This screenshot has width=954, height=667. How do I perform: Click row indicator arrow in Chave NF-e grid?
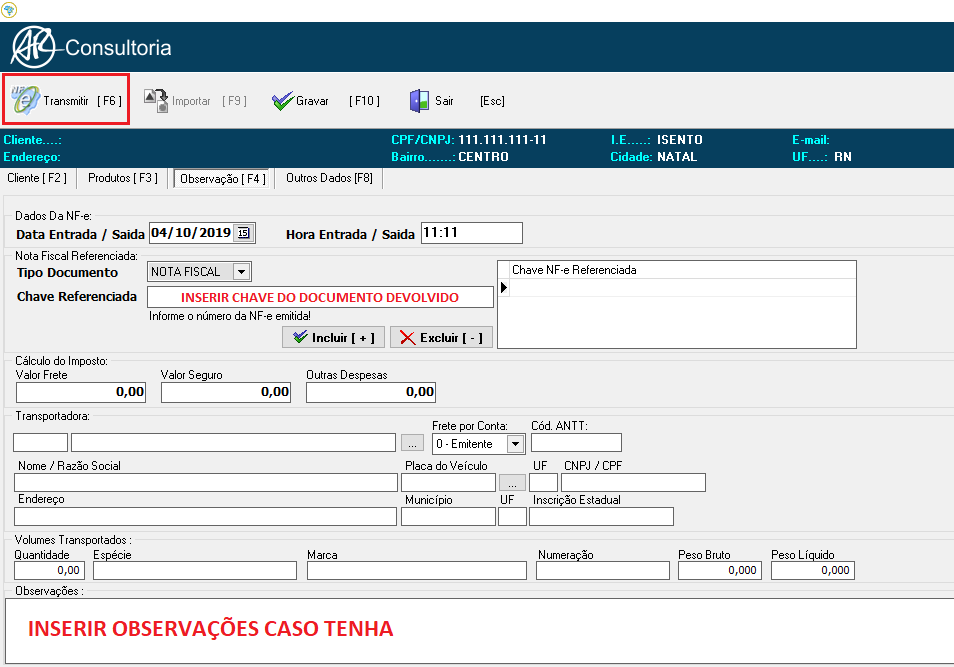(504, 287)
